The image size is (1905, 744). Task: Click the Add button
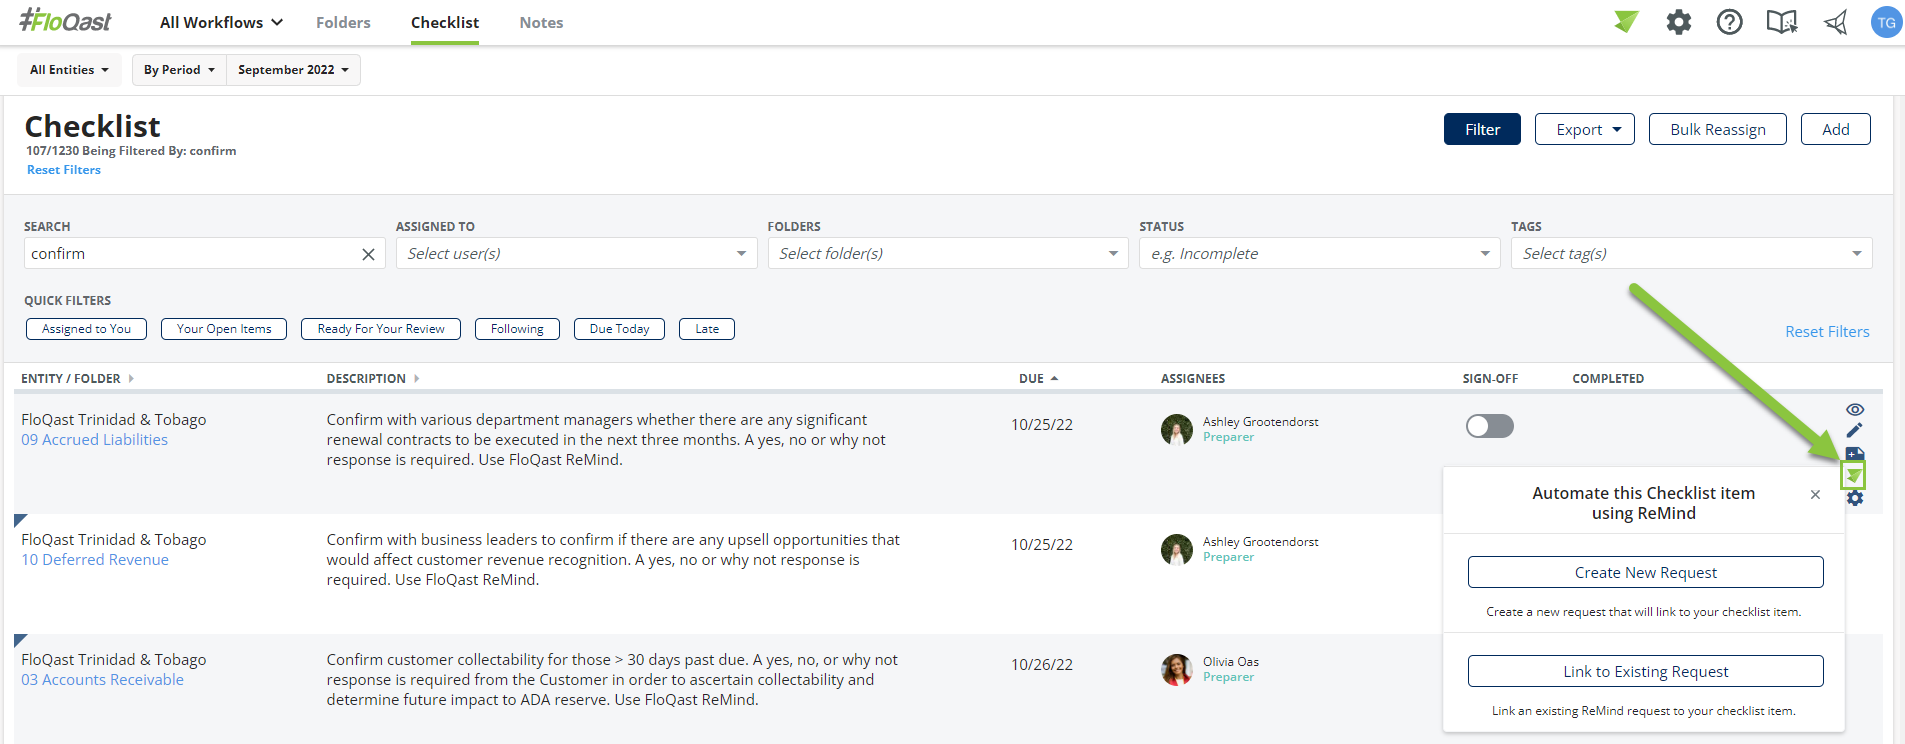(x=1836, y=129)
